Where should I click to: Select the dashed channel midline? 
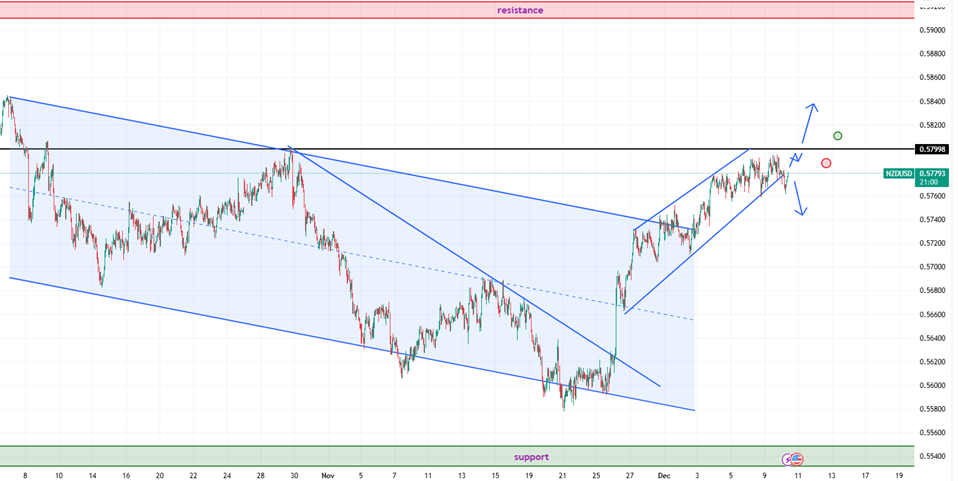[x=300, y=244]
